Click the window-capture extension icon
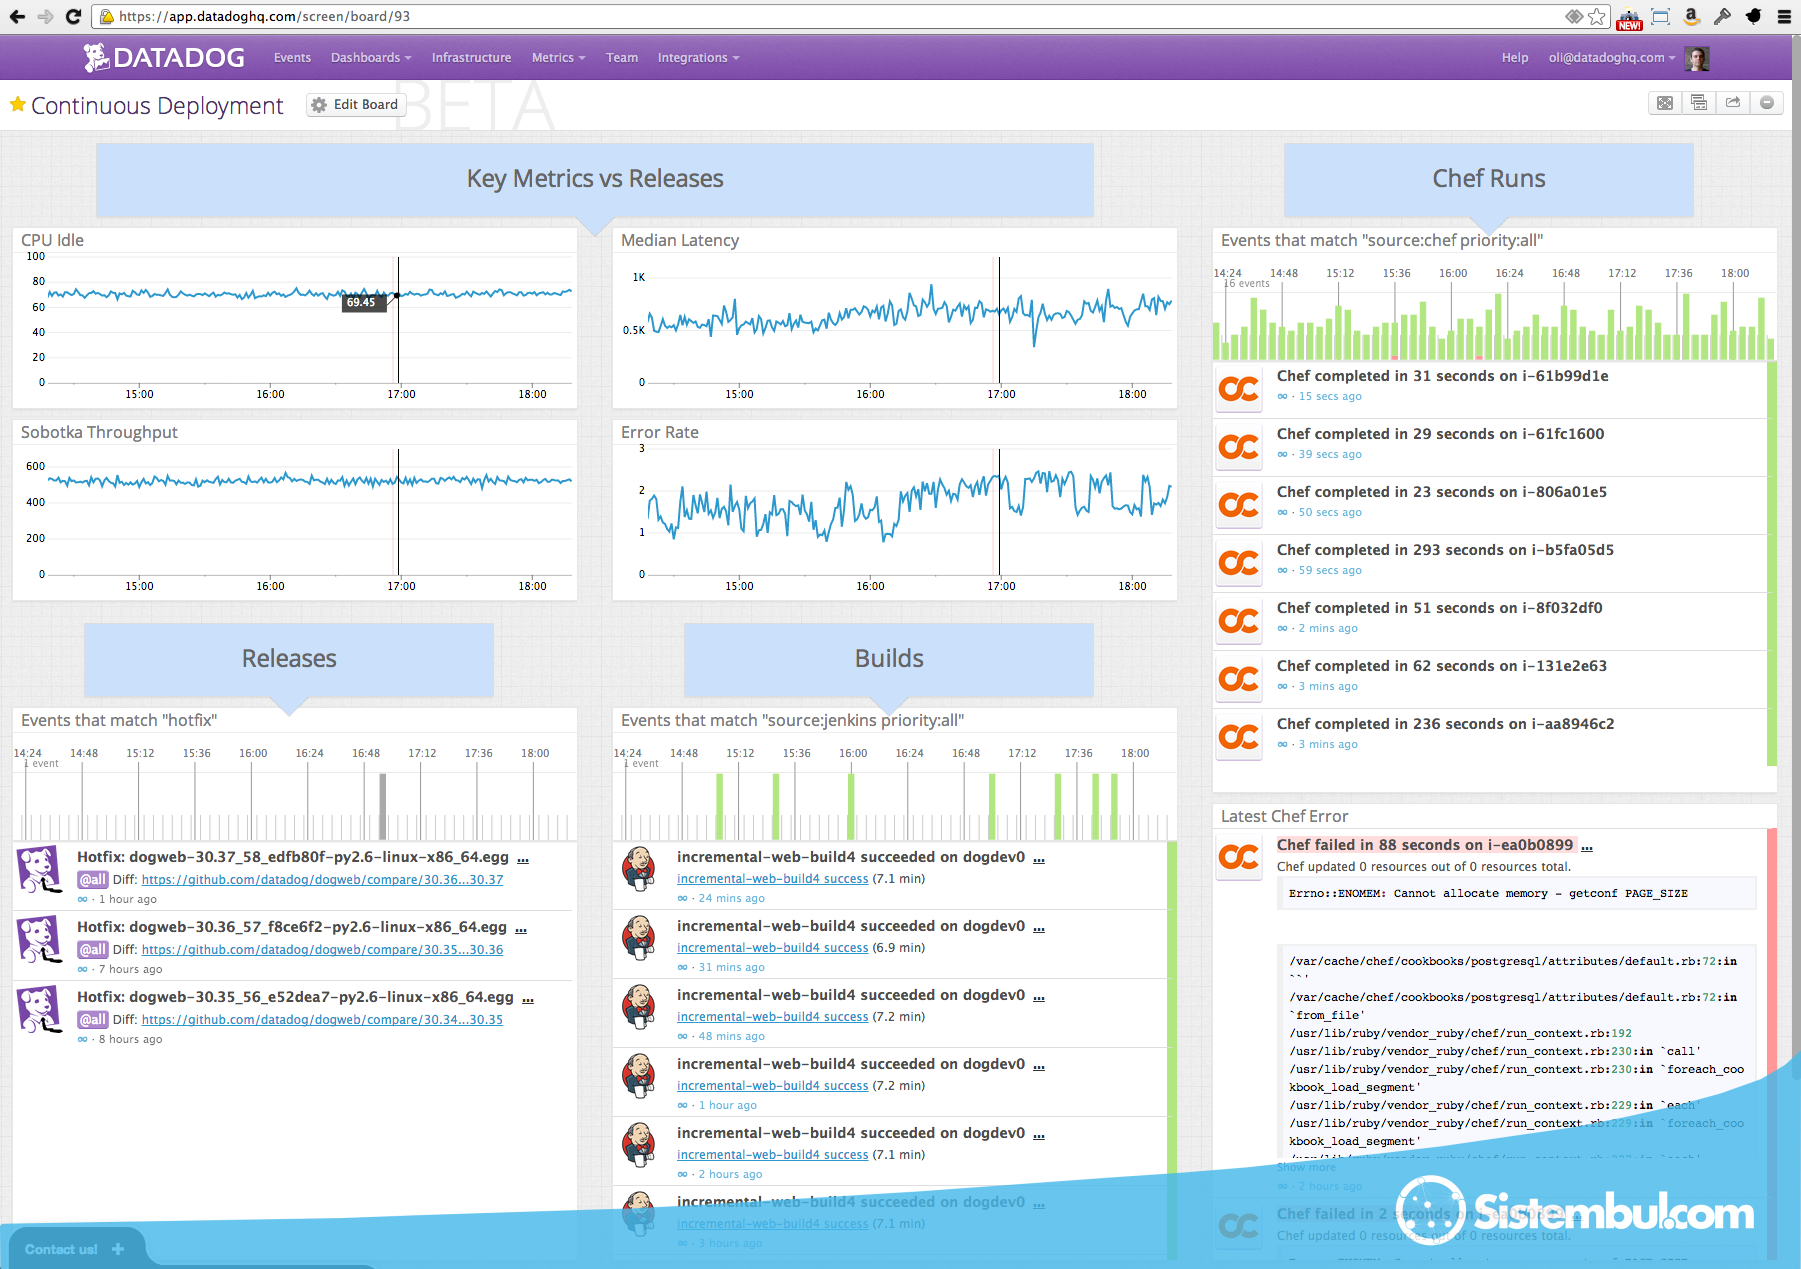Viewport: 1801px width, 1269px height. click(x=1660, y=16)
